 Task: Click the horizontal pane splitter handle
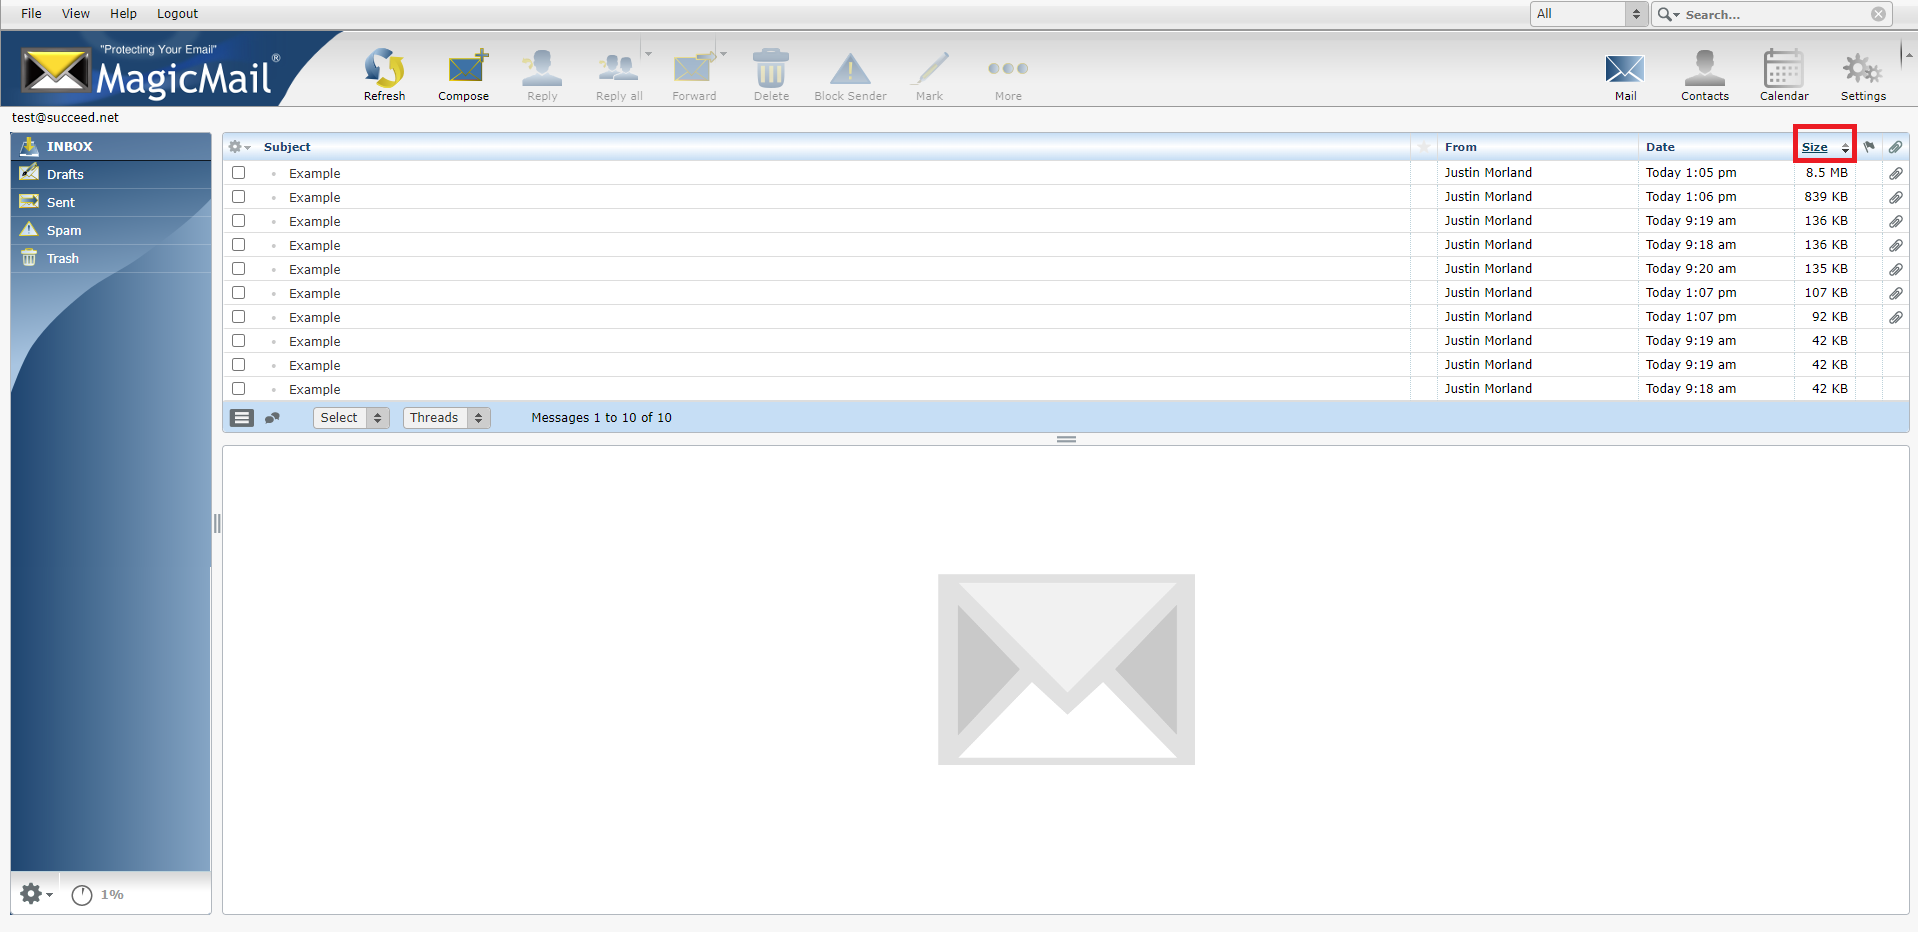[1066, 439]
